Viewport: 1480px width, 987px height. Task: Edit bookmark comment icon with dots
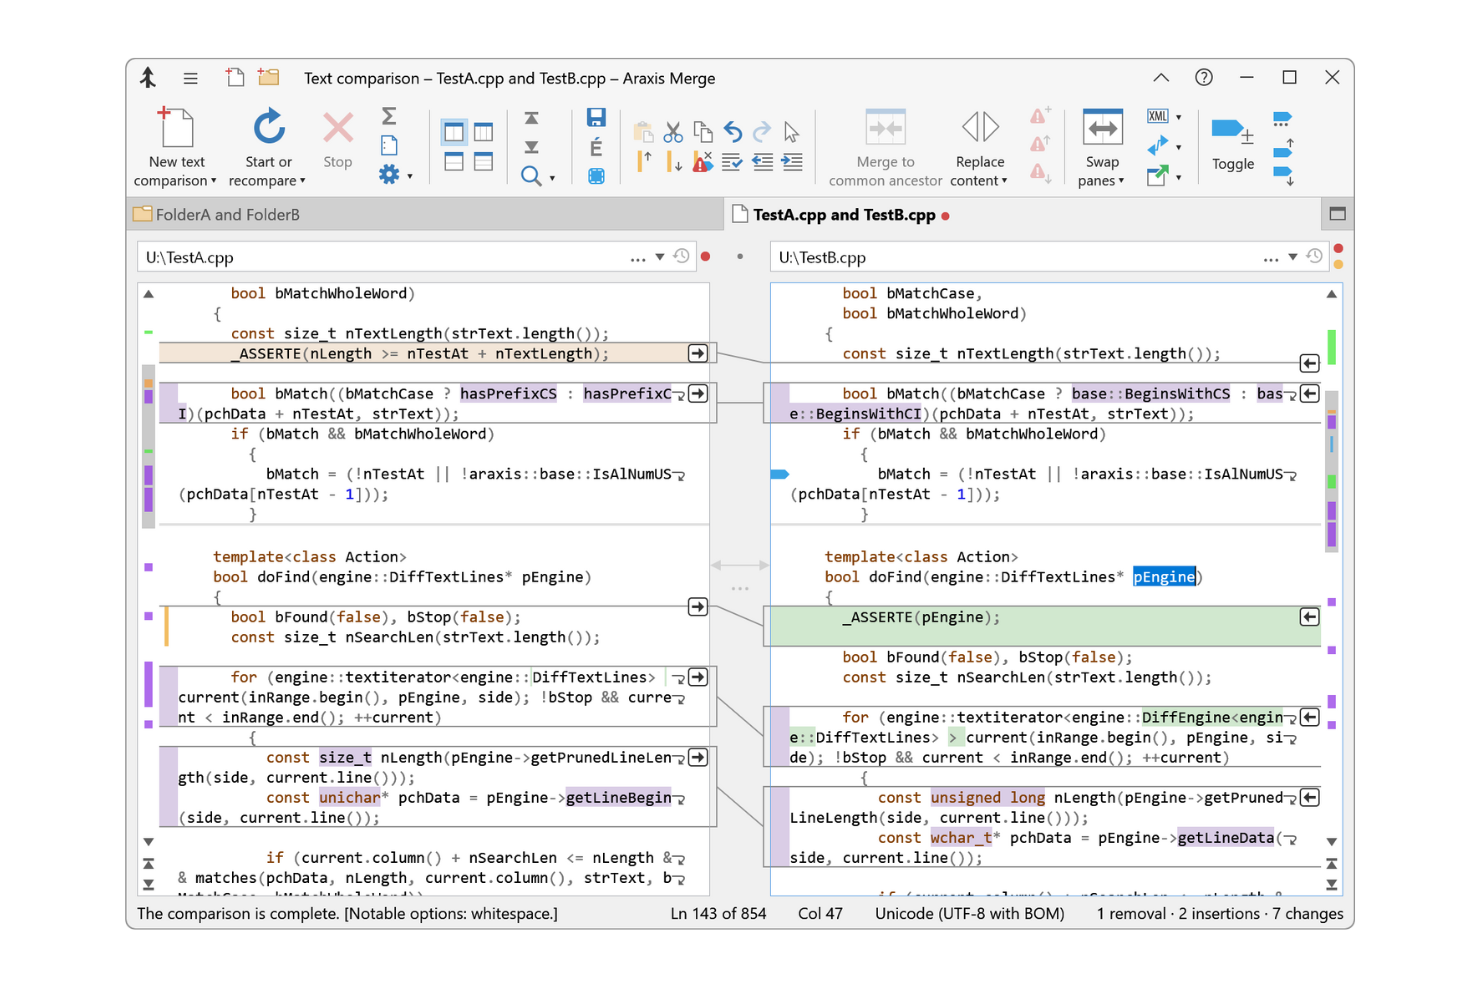tap(1282, 118)
